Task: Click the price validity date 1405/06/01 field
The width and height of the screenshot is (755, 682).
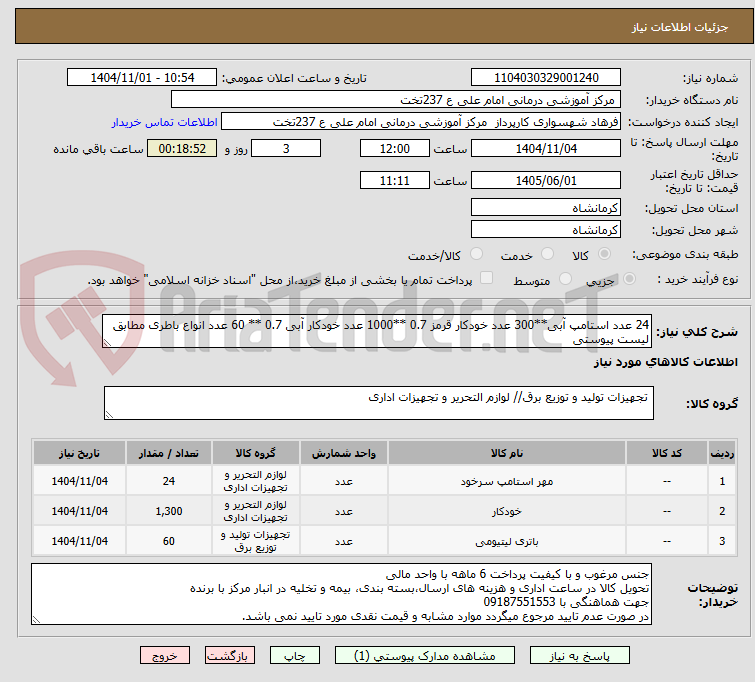Action: [x=546, y=181]
